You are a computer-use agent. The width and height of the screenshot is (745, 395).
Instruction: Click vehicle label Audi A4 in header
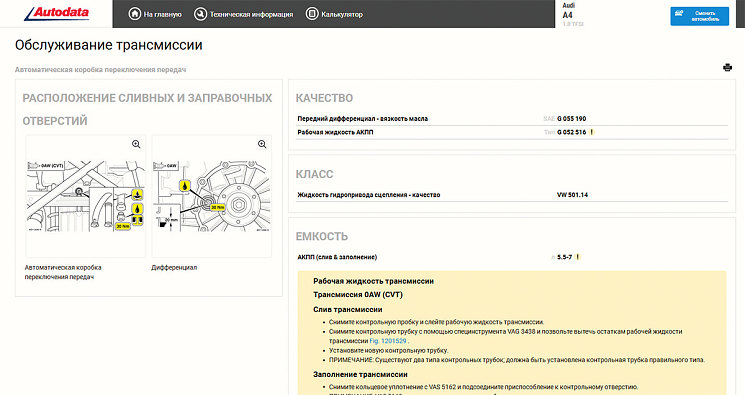click(x=569, y=10)
